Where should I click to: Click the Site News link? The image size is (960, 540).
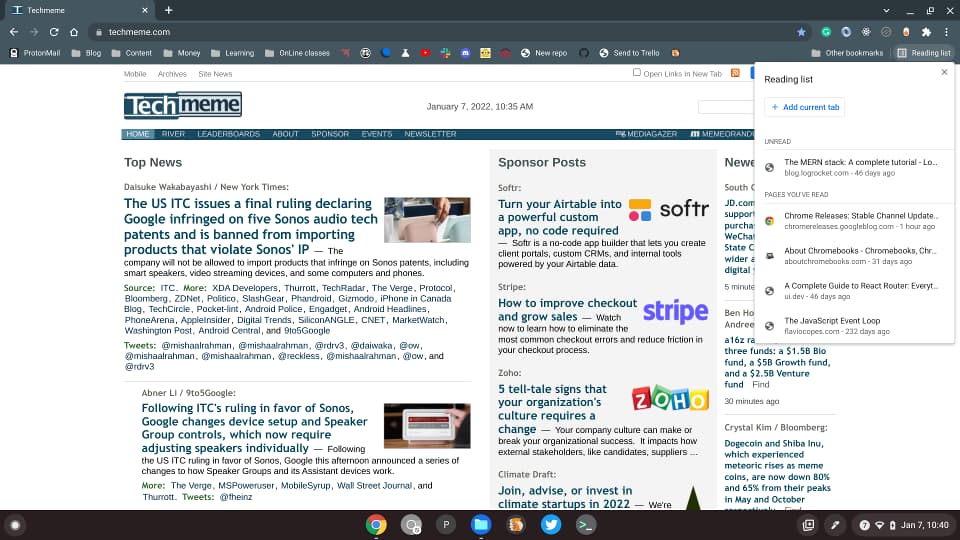(x=215, y=74)
